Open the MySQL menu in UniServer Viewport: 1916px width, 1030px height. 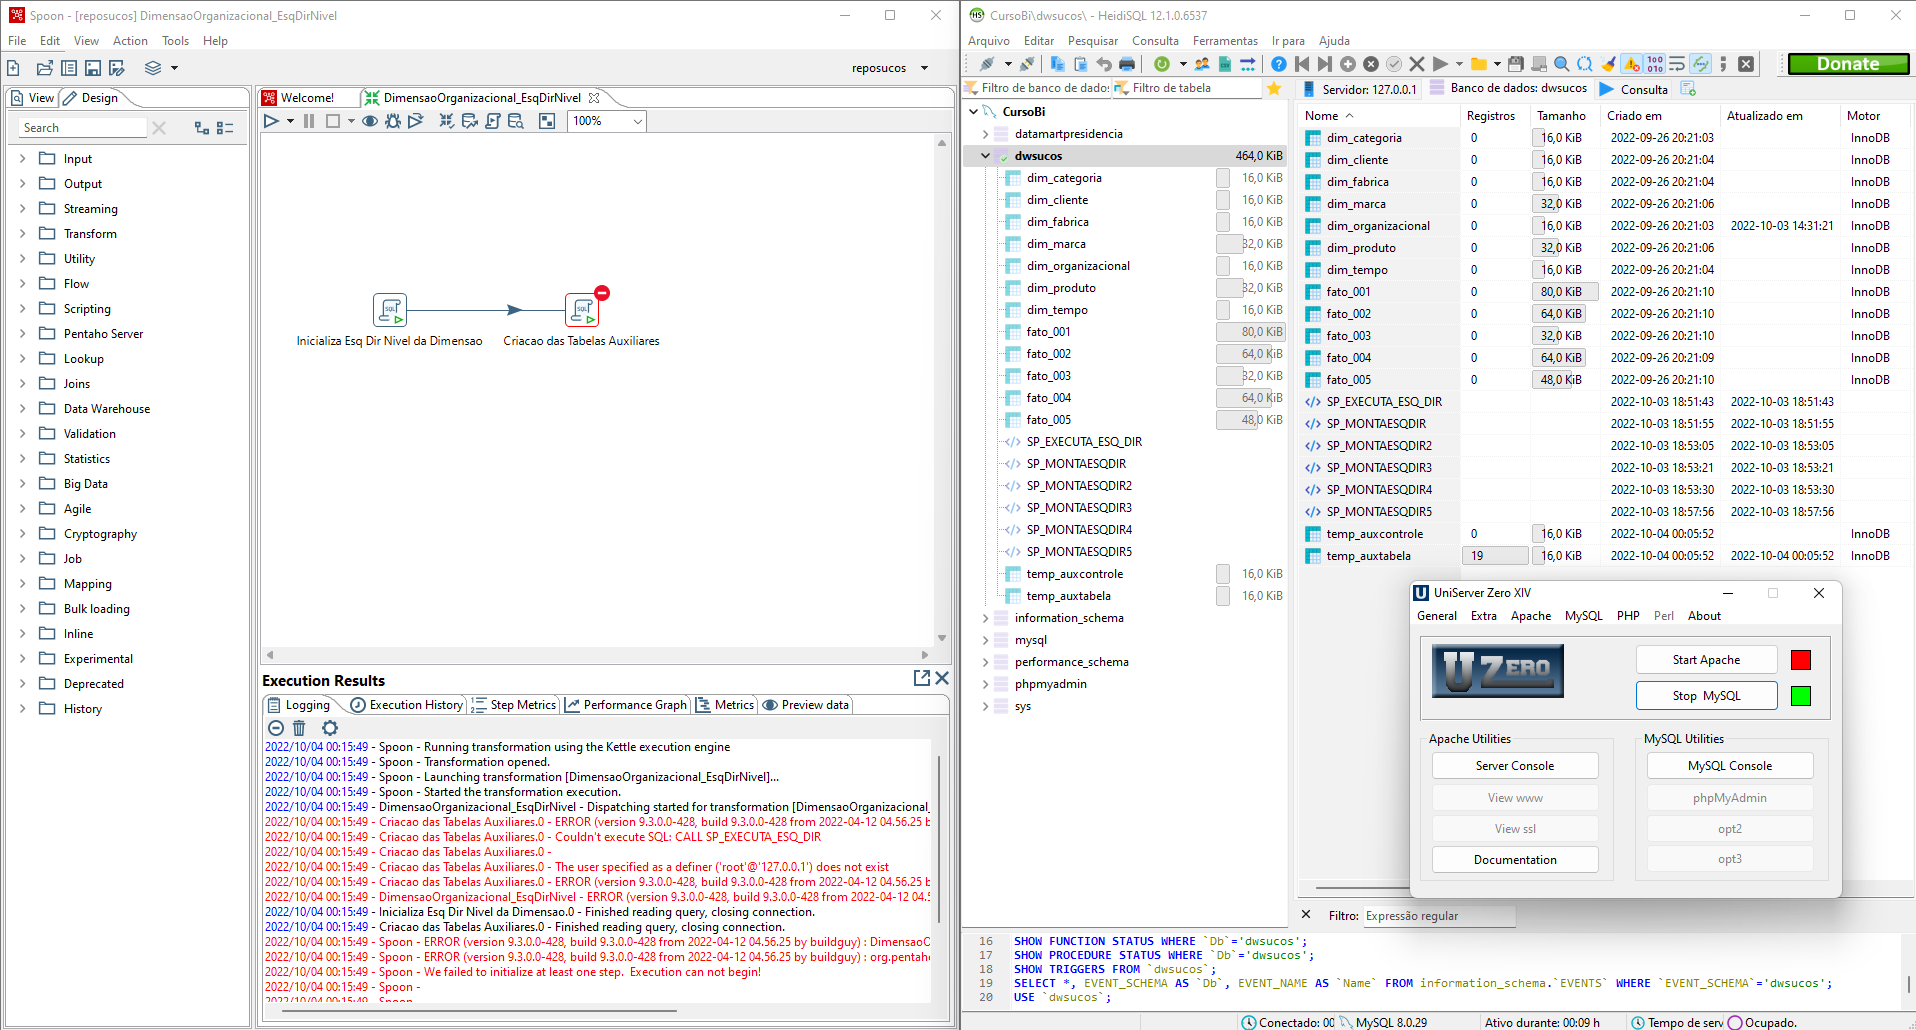coord(1583,616)
